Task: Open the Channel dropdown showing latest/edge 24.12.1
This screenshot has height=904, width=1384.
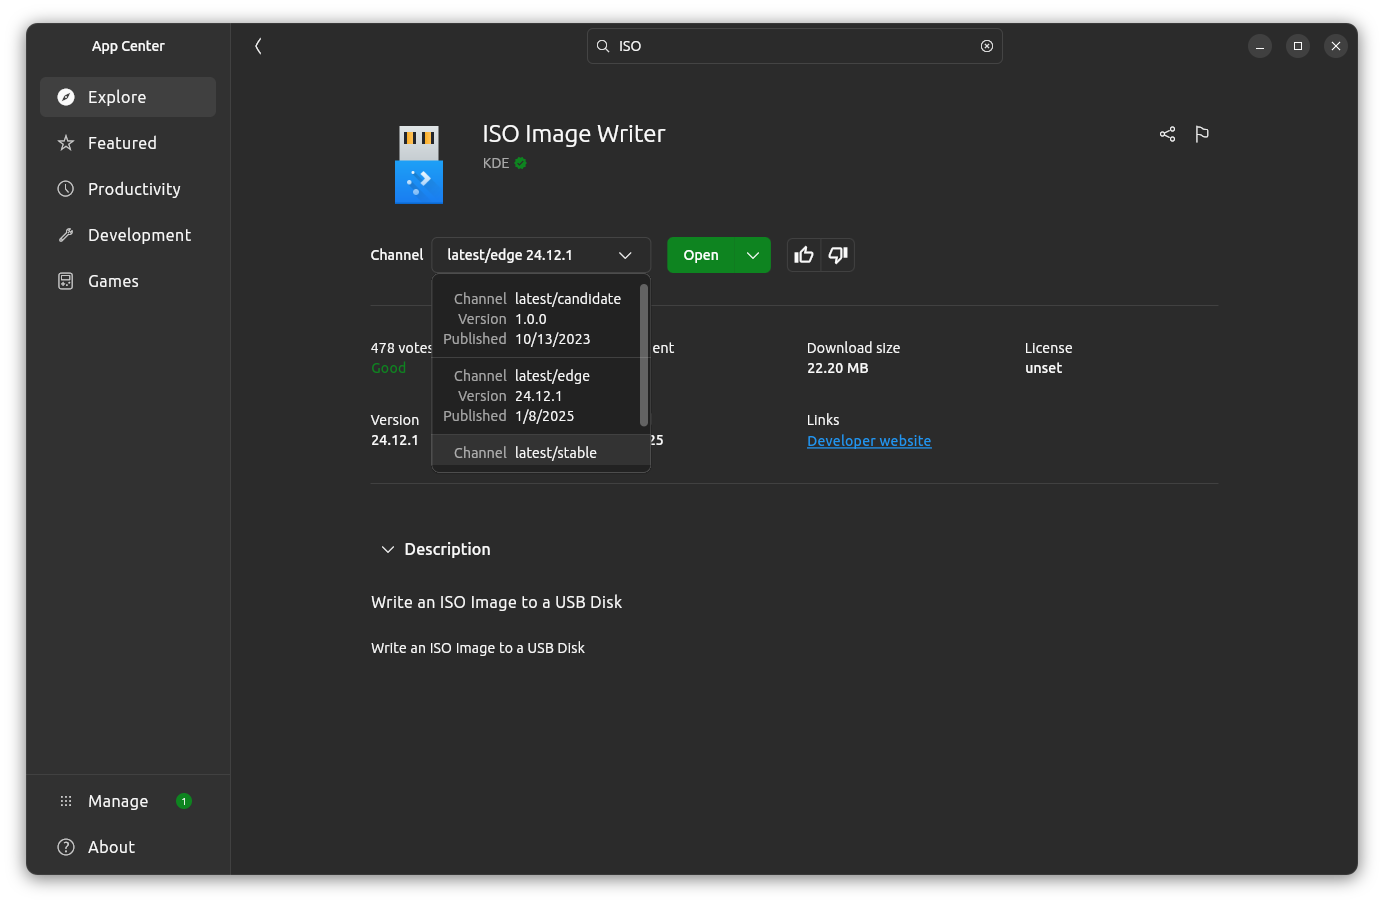Action: pyautogui.click(x=541, y=255)
